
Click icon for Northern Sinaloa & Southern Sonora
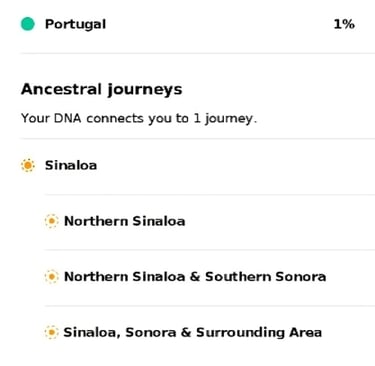tap(51, 276)
